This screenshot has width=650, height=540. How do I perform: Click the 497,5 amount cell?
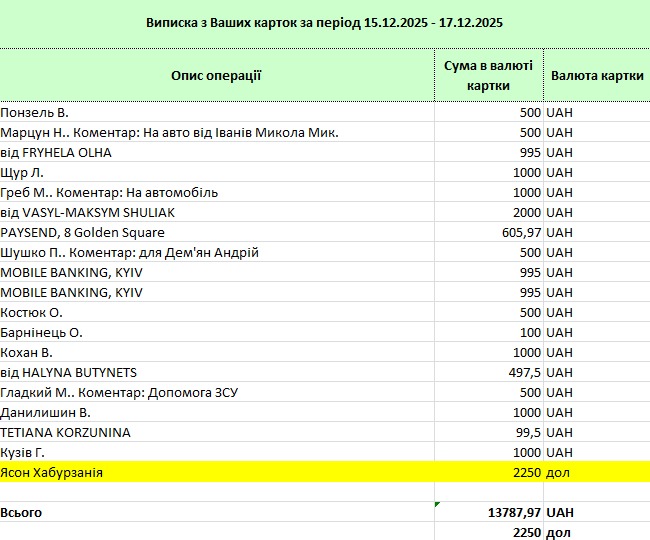[x=488, y=372]
